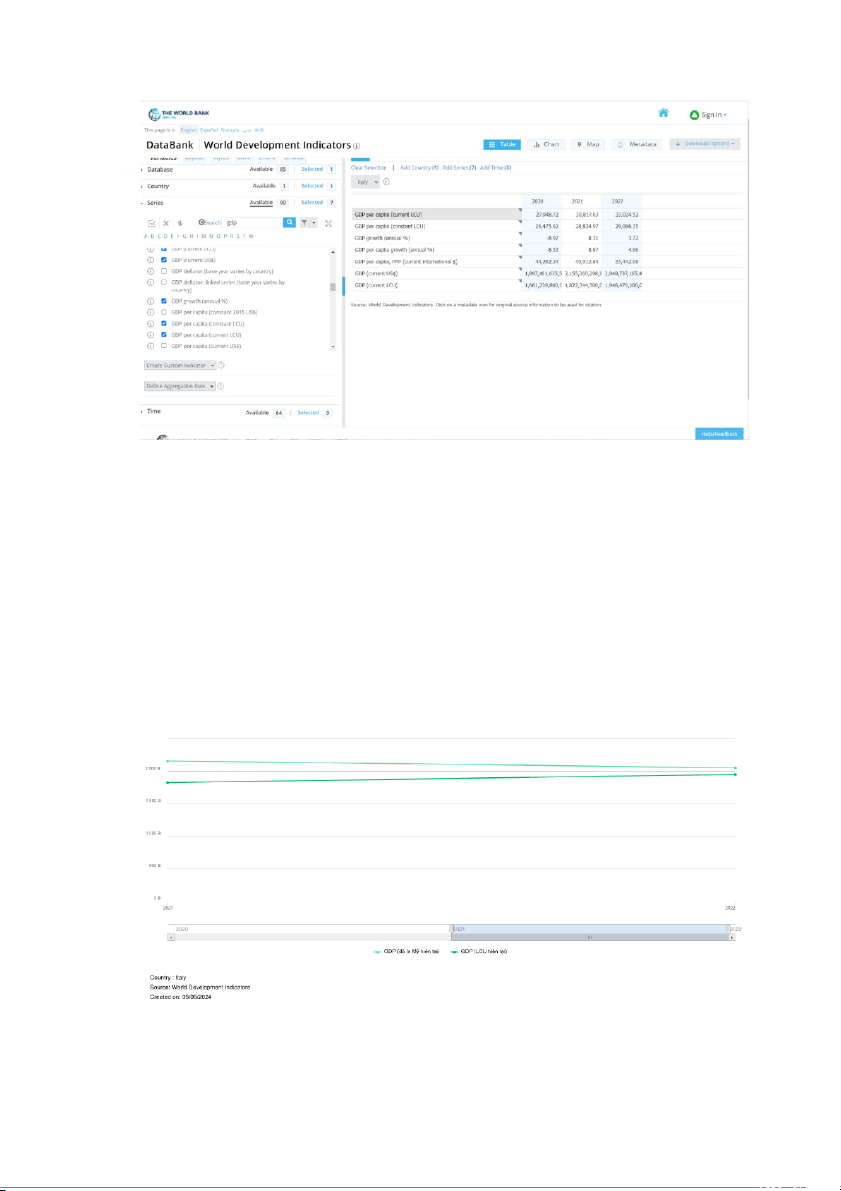Click the search magnifier button for series
Screen dimensions: 841x1191
pyautogui.click(x=290, y=222)
